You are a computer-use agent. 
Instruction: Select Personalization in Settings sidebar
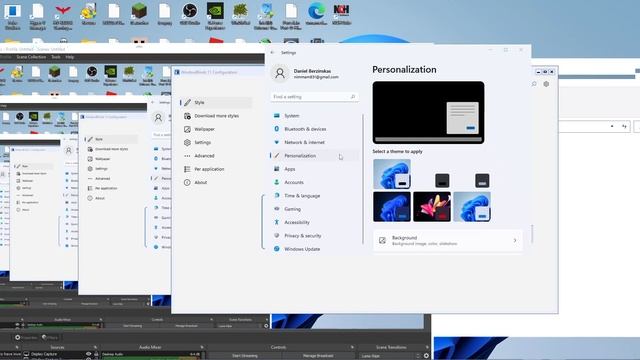click(x=314, y=156)
